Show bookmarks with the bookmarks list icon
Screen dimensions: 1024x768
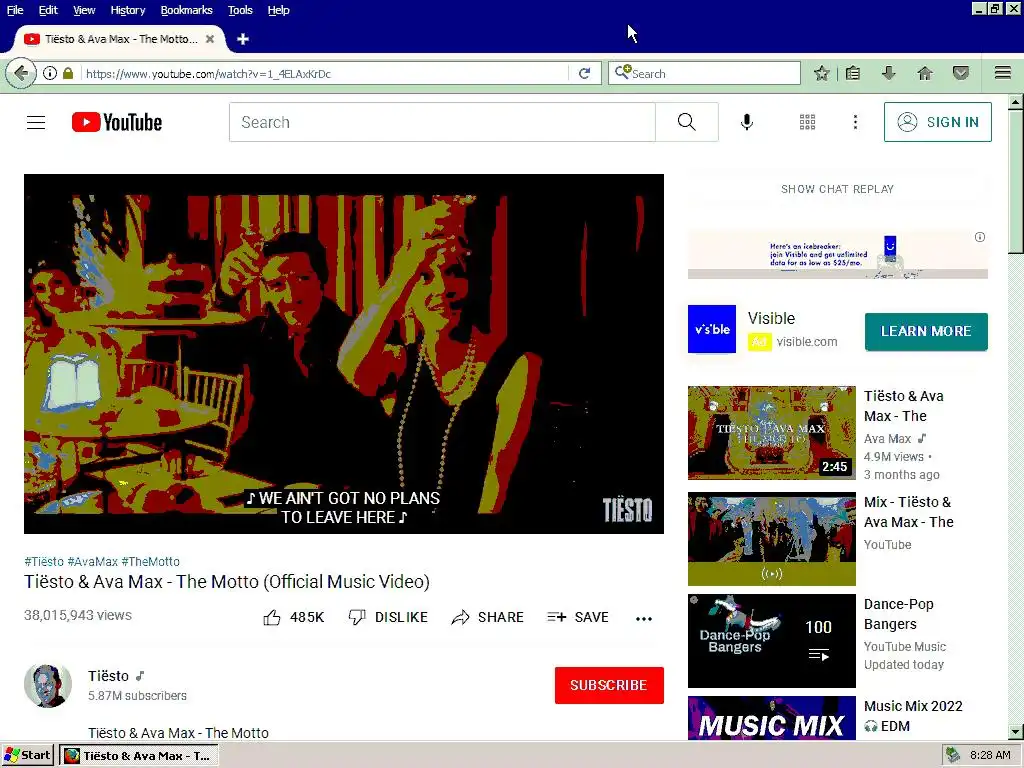pos(853,73)
